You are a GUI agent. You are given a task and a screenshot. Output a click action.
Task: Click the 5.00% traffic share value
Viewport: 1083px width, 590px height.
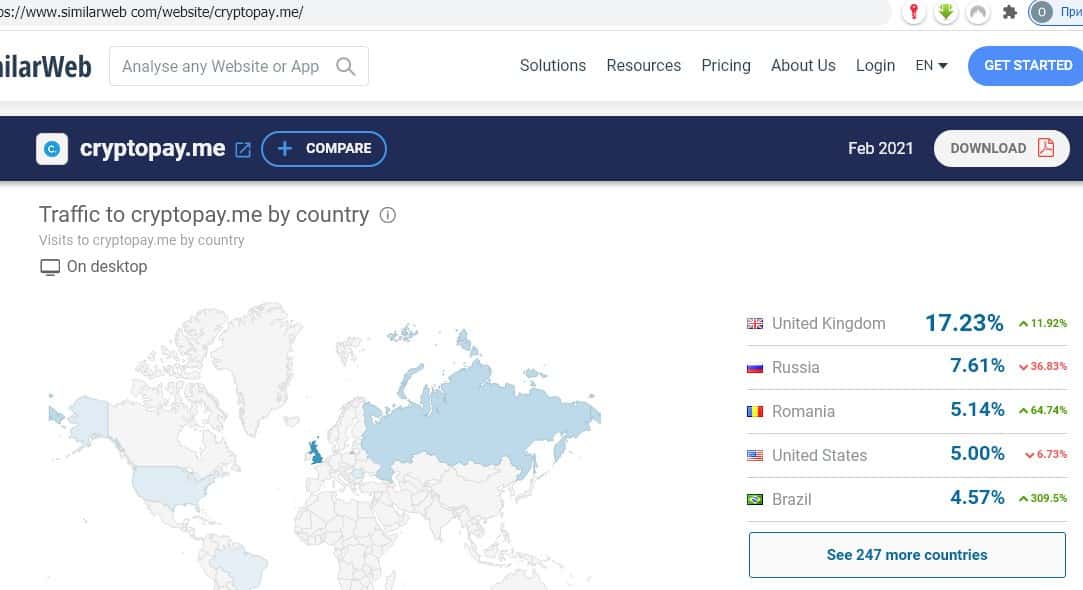[977, 453]
